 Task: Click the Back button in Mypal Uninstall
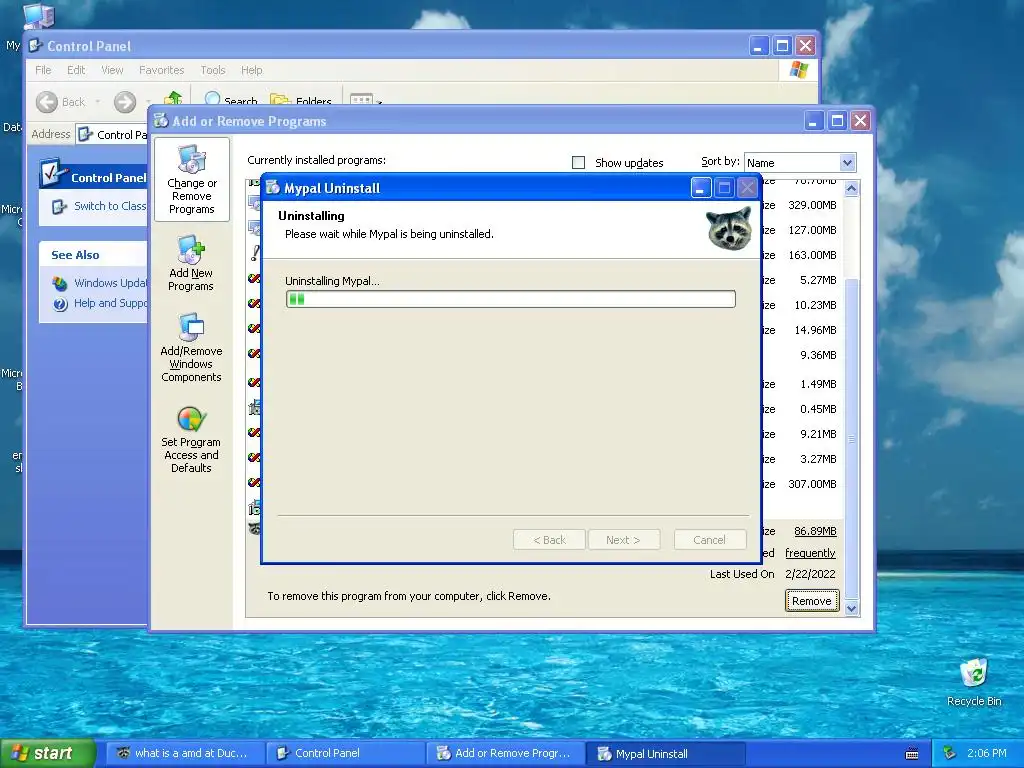pyautogui.click(x=549, y=540)
